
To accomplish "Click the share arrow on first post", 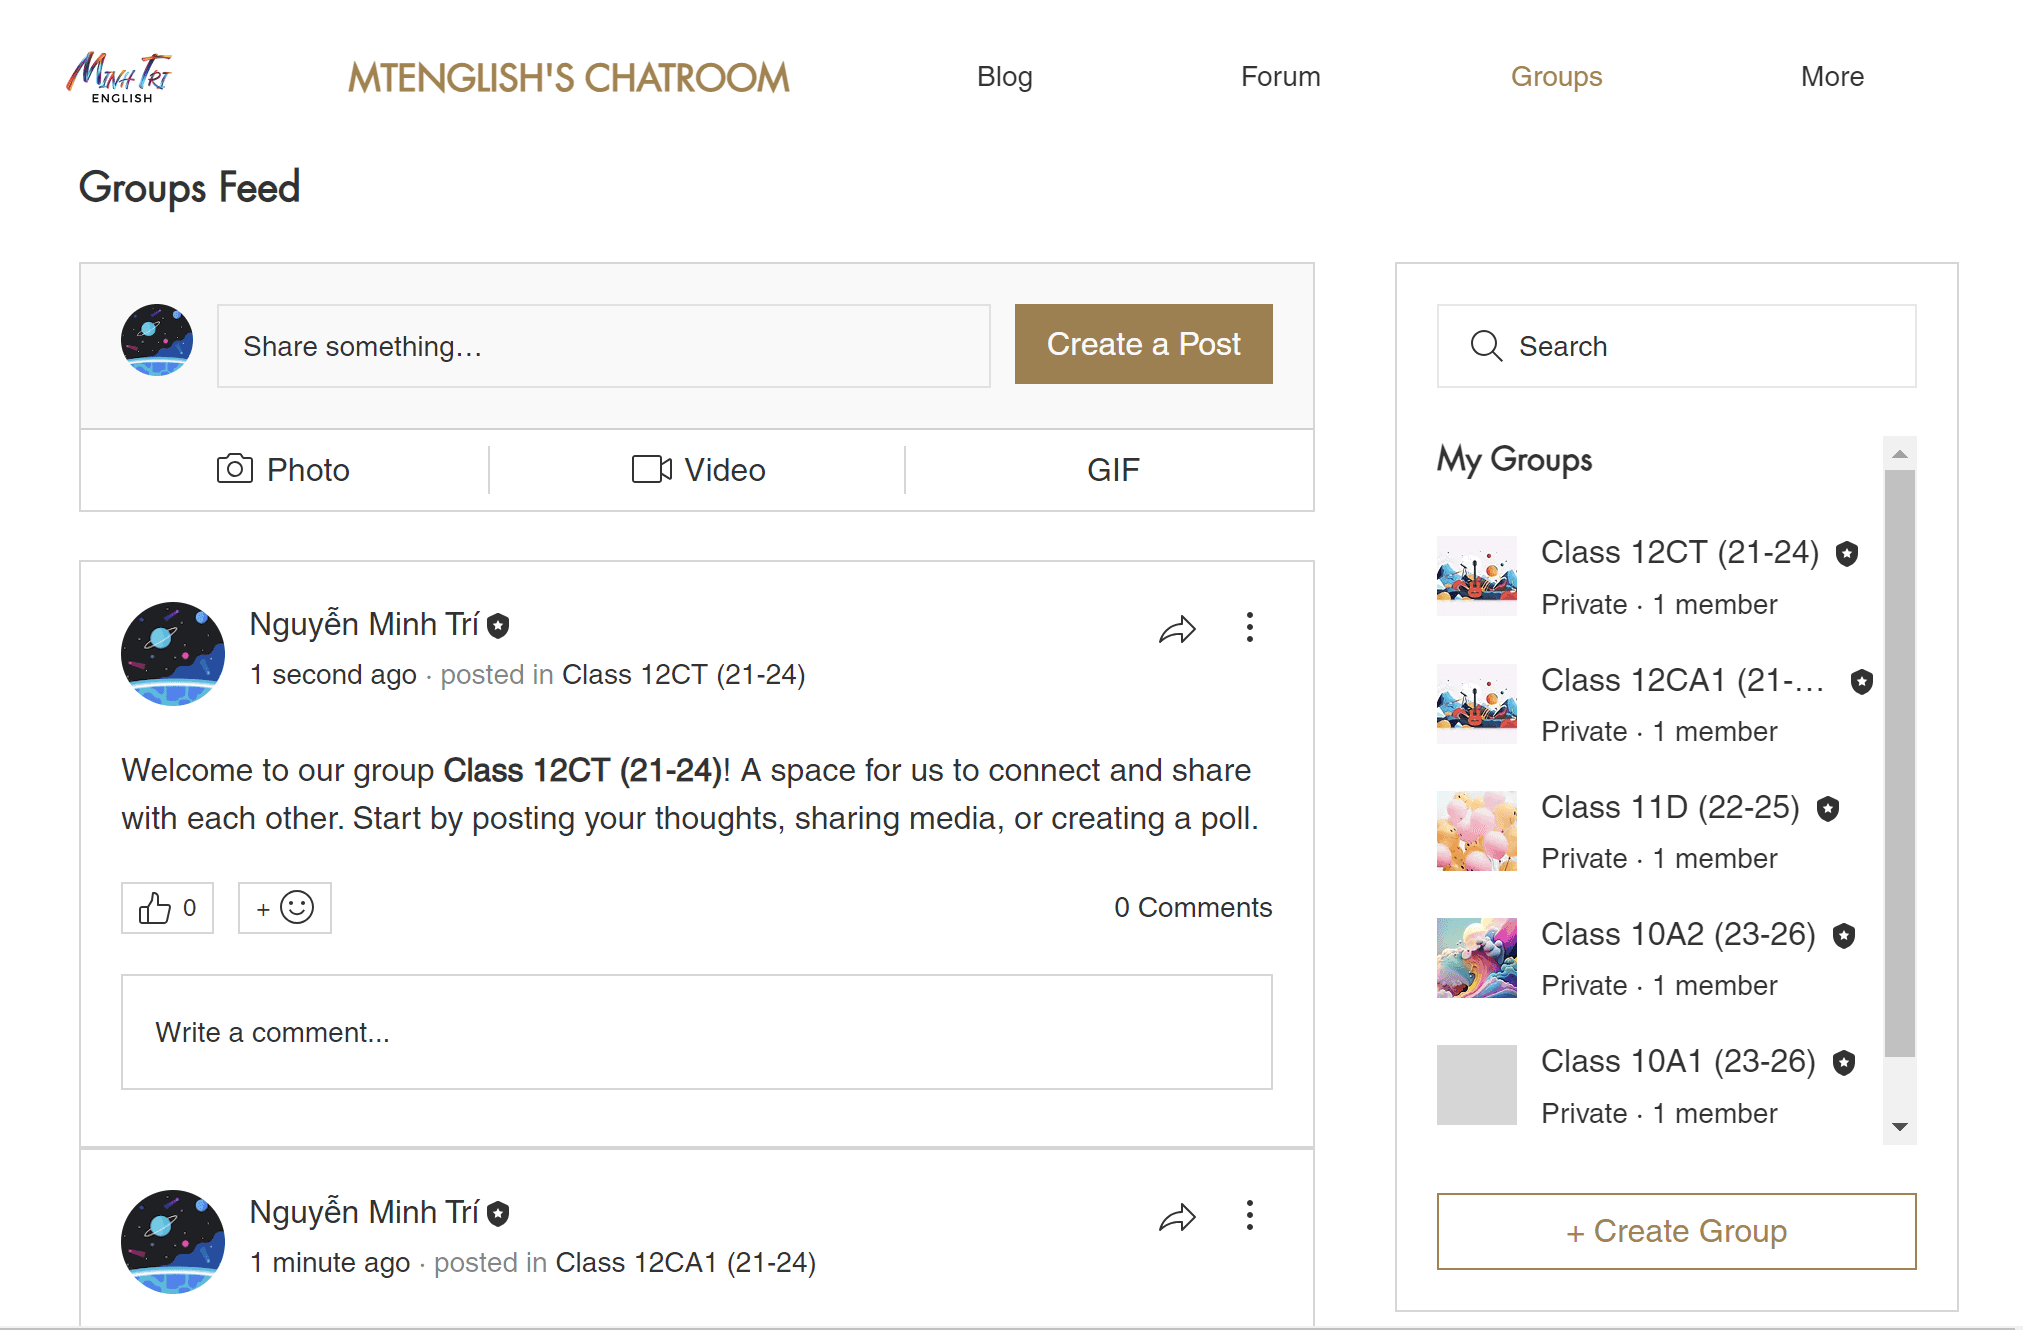I will pyautogui.click(x=1177, y=629).
